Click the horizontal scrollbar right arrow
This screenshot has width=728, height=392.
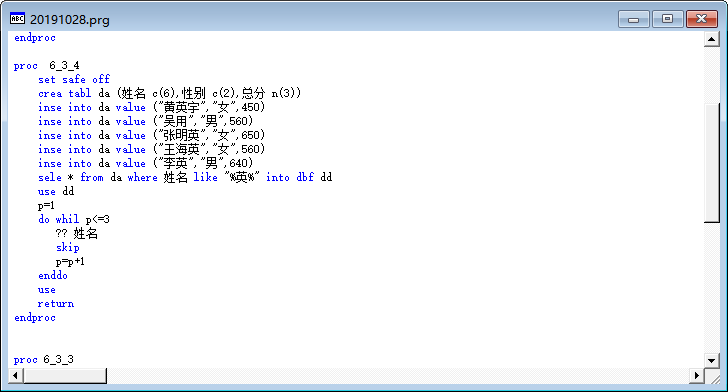pyautogui.click(x=696, y=375)
